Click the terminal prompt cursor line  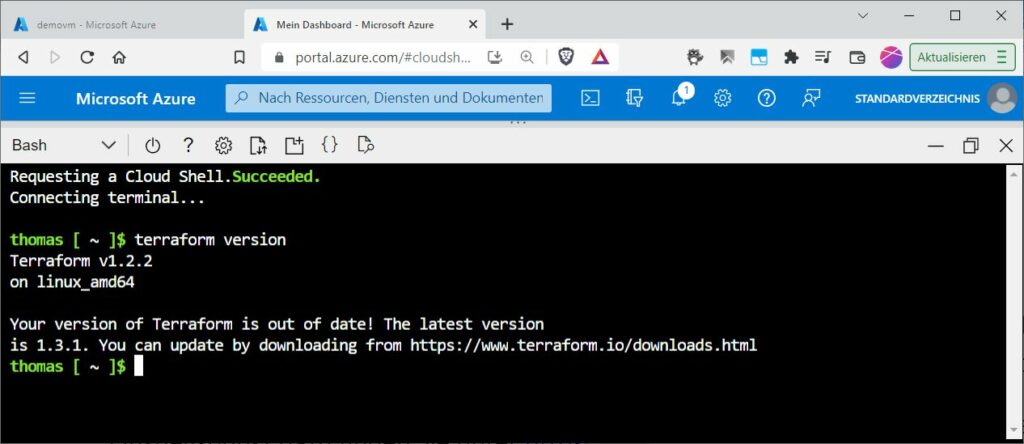coord(76,366)
